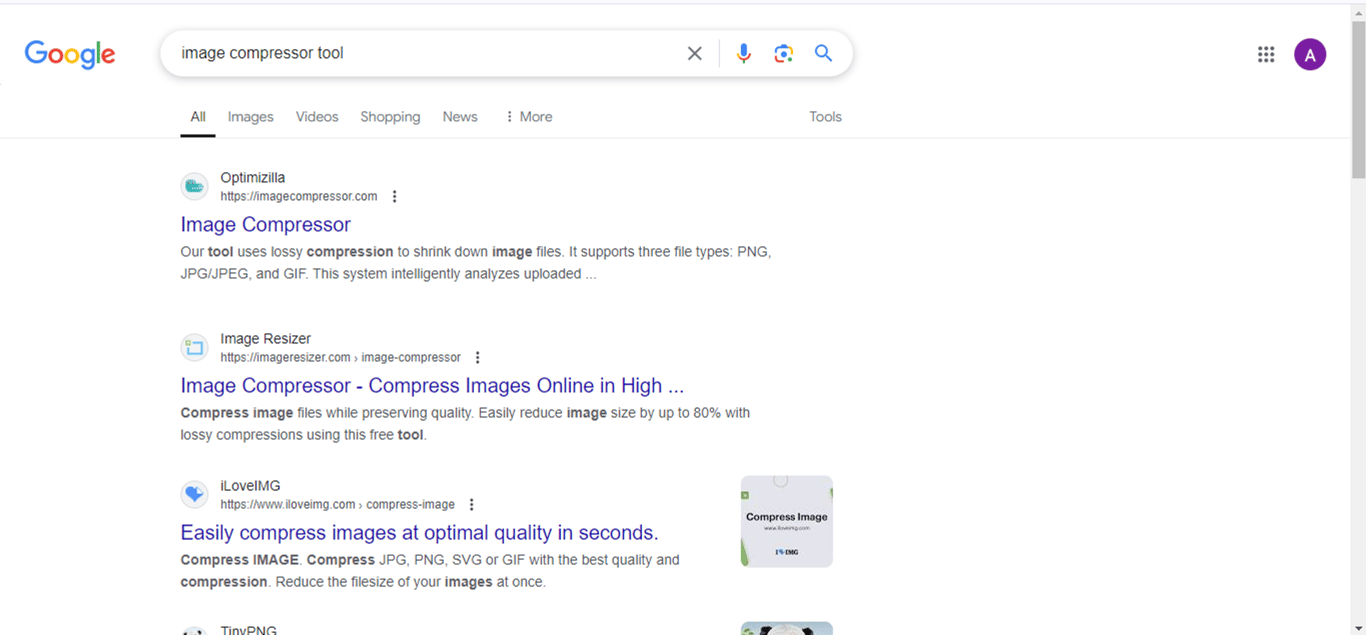Expand the More search categories menu
Viewport: 1366px width, 635px height.
pyautogui.click(x=528, y=117)
